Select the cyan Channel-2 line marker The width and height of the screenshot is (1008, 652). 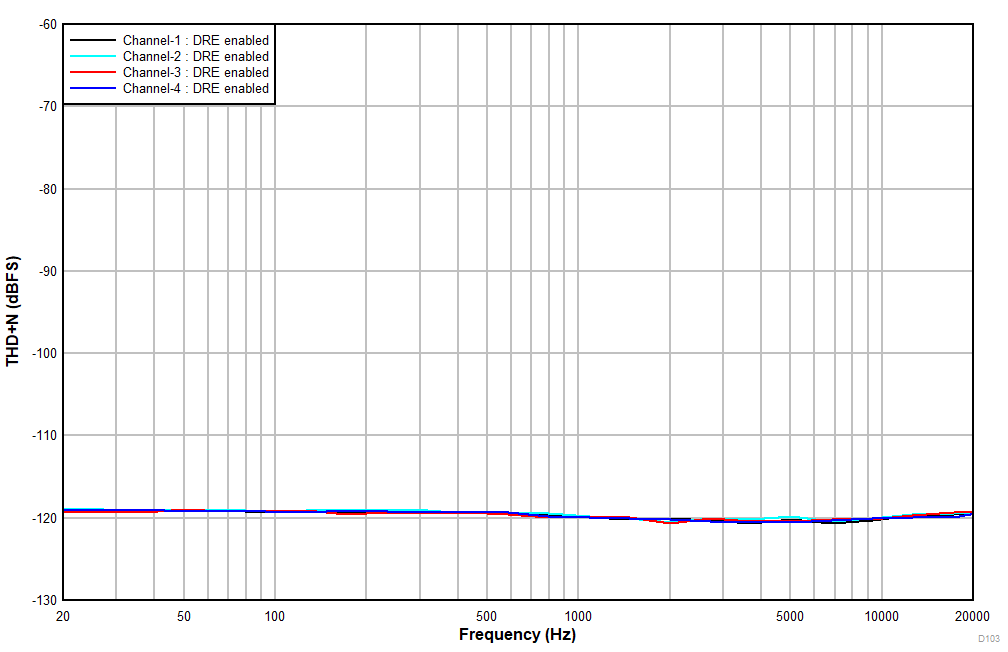click(x=92, y=57)
